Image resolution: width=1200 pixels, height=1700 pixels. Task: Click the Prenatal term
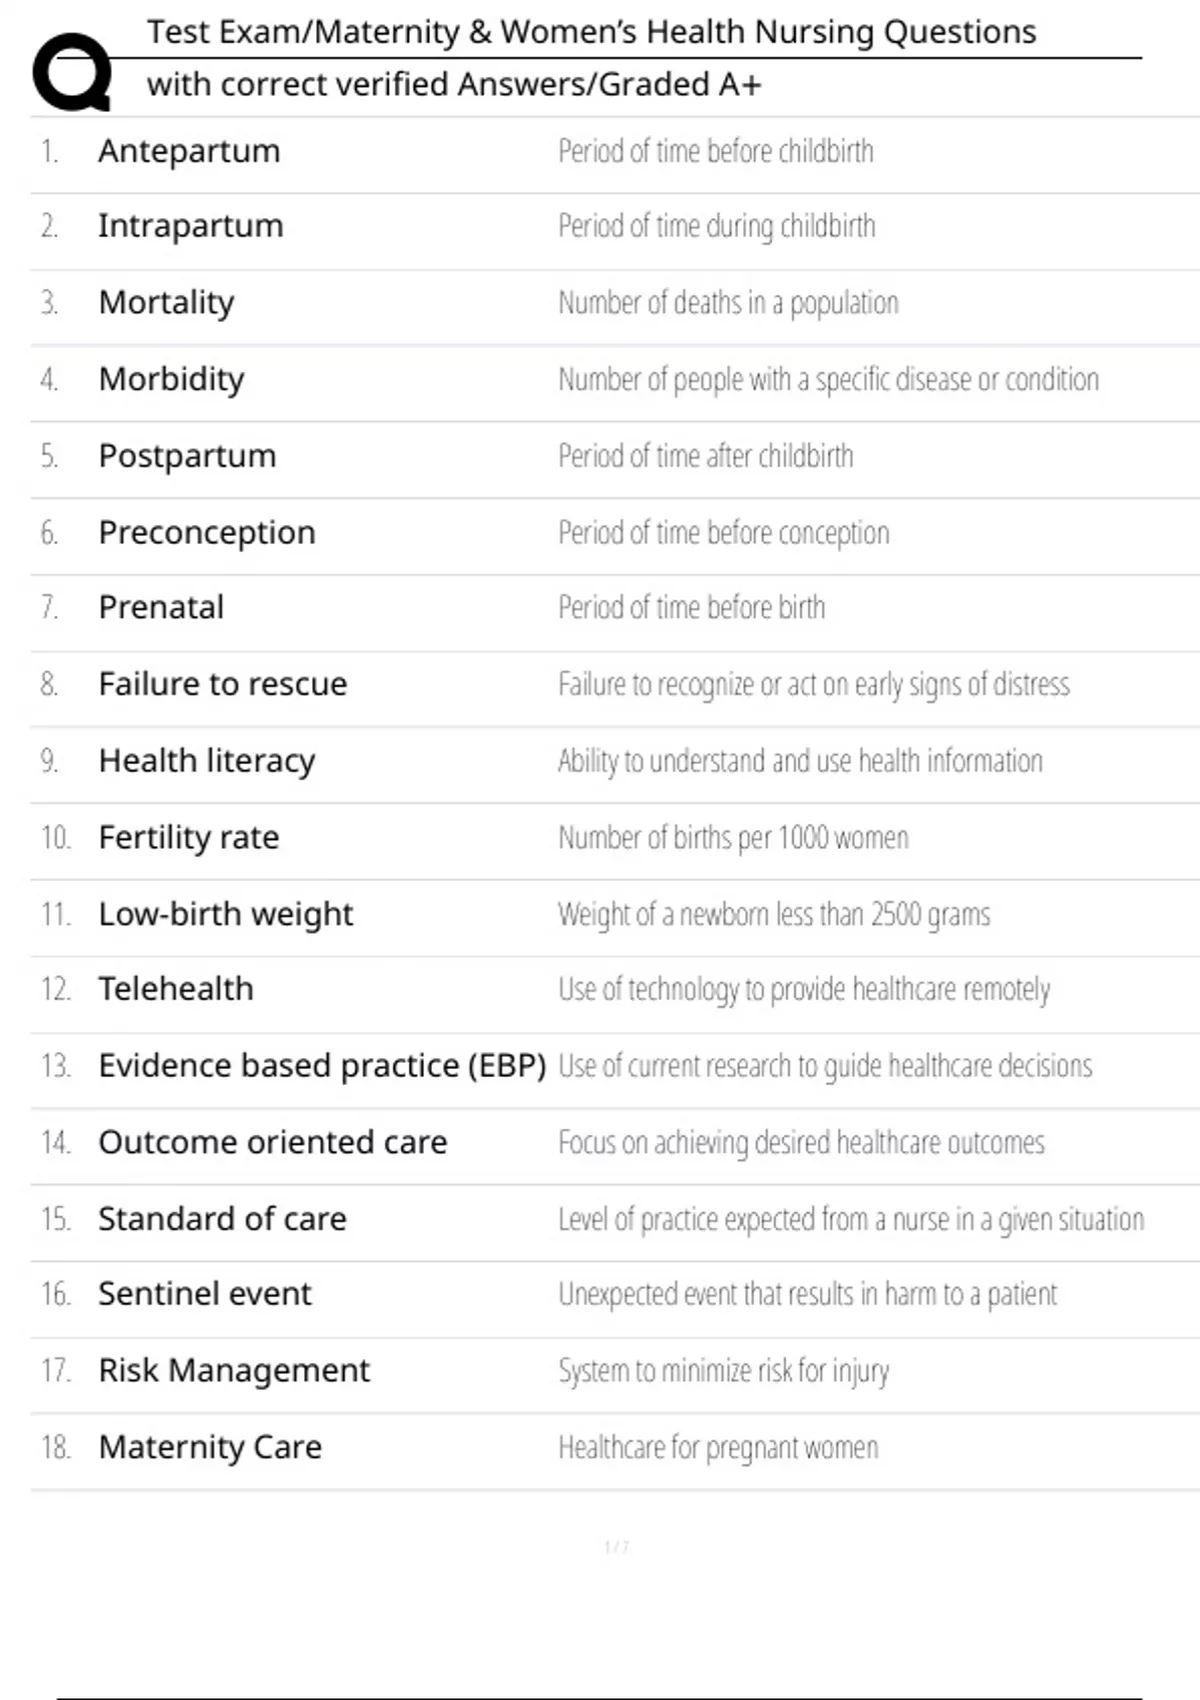click(x=161, y=607)
